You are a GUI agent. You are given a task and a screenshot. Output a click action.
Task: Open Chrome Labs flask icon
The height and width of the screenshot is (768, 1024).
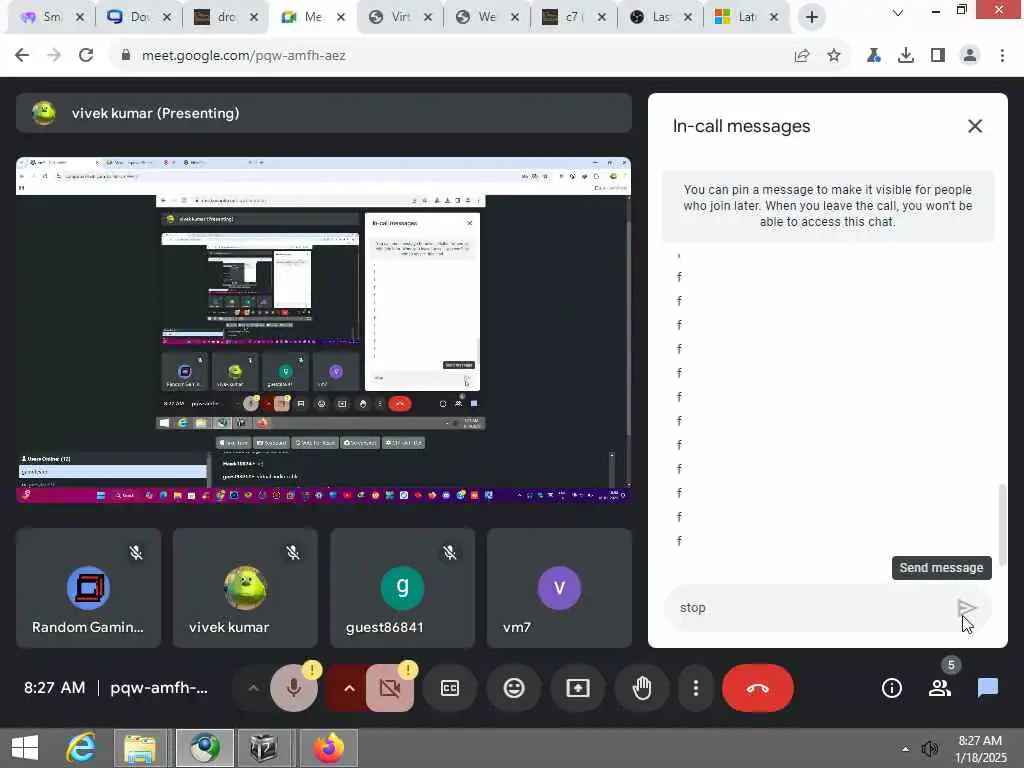(x=873, y=56)
